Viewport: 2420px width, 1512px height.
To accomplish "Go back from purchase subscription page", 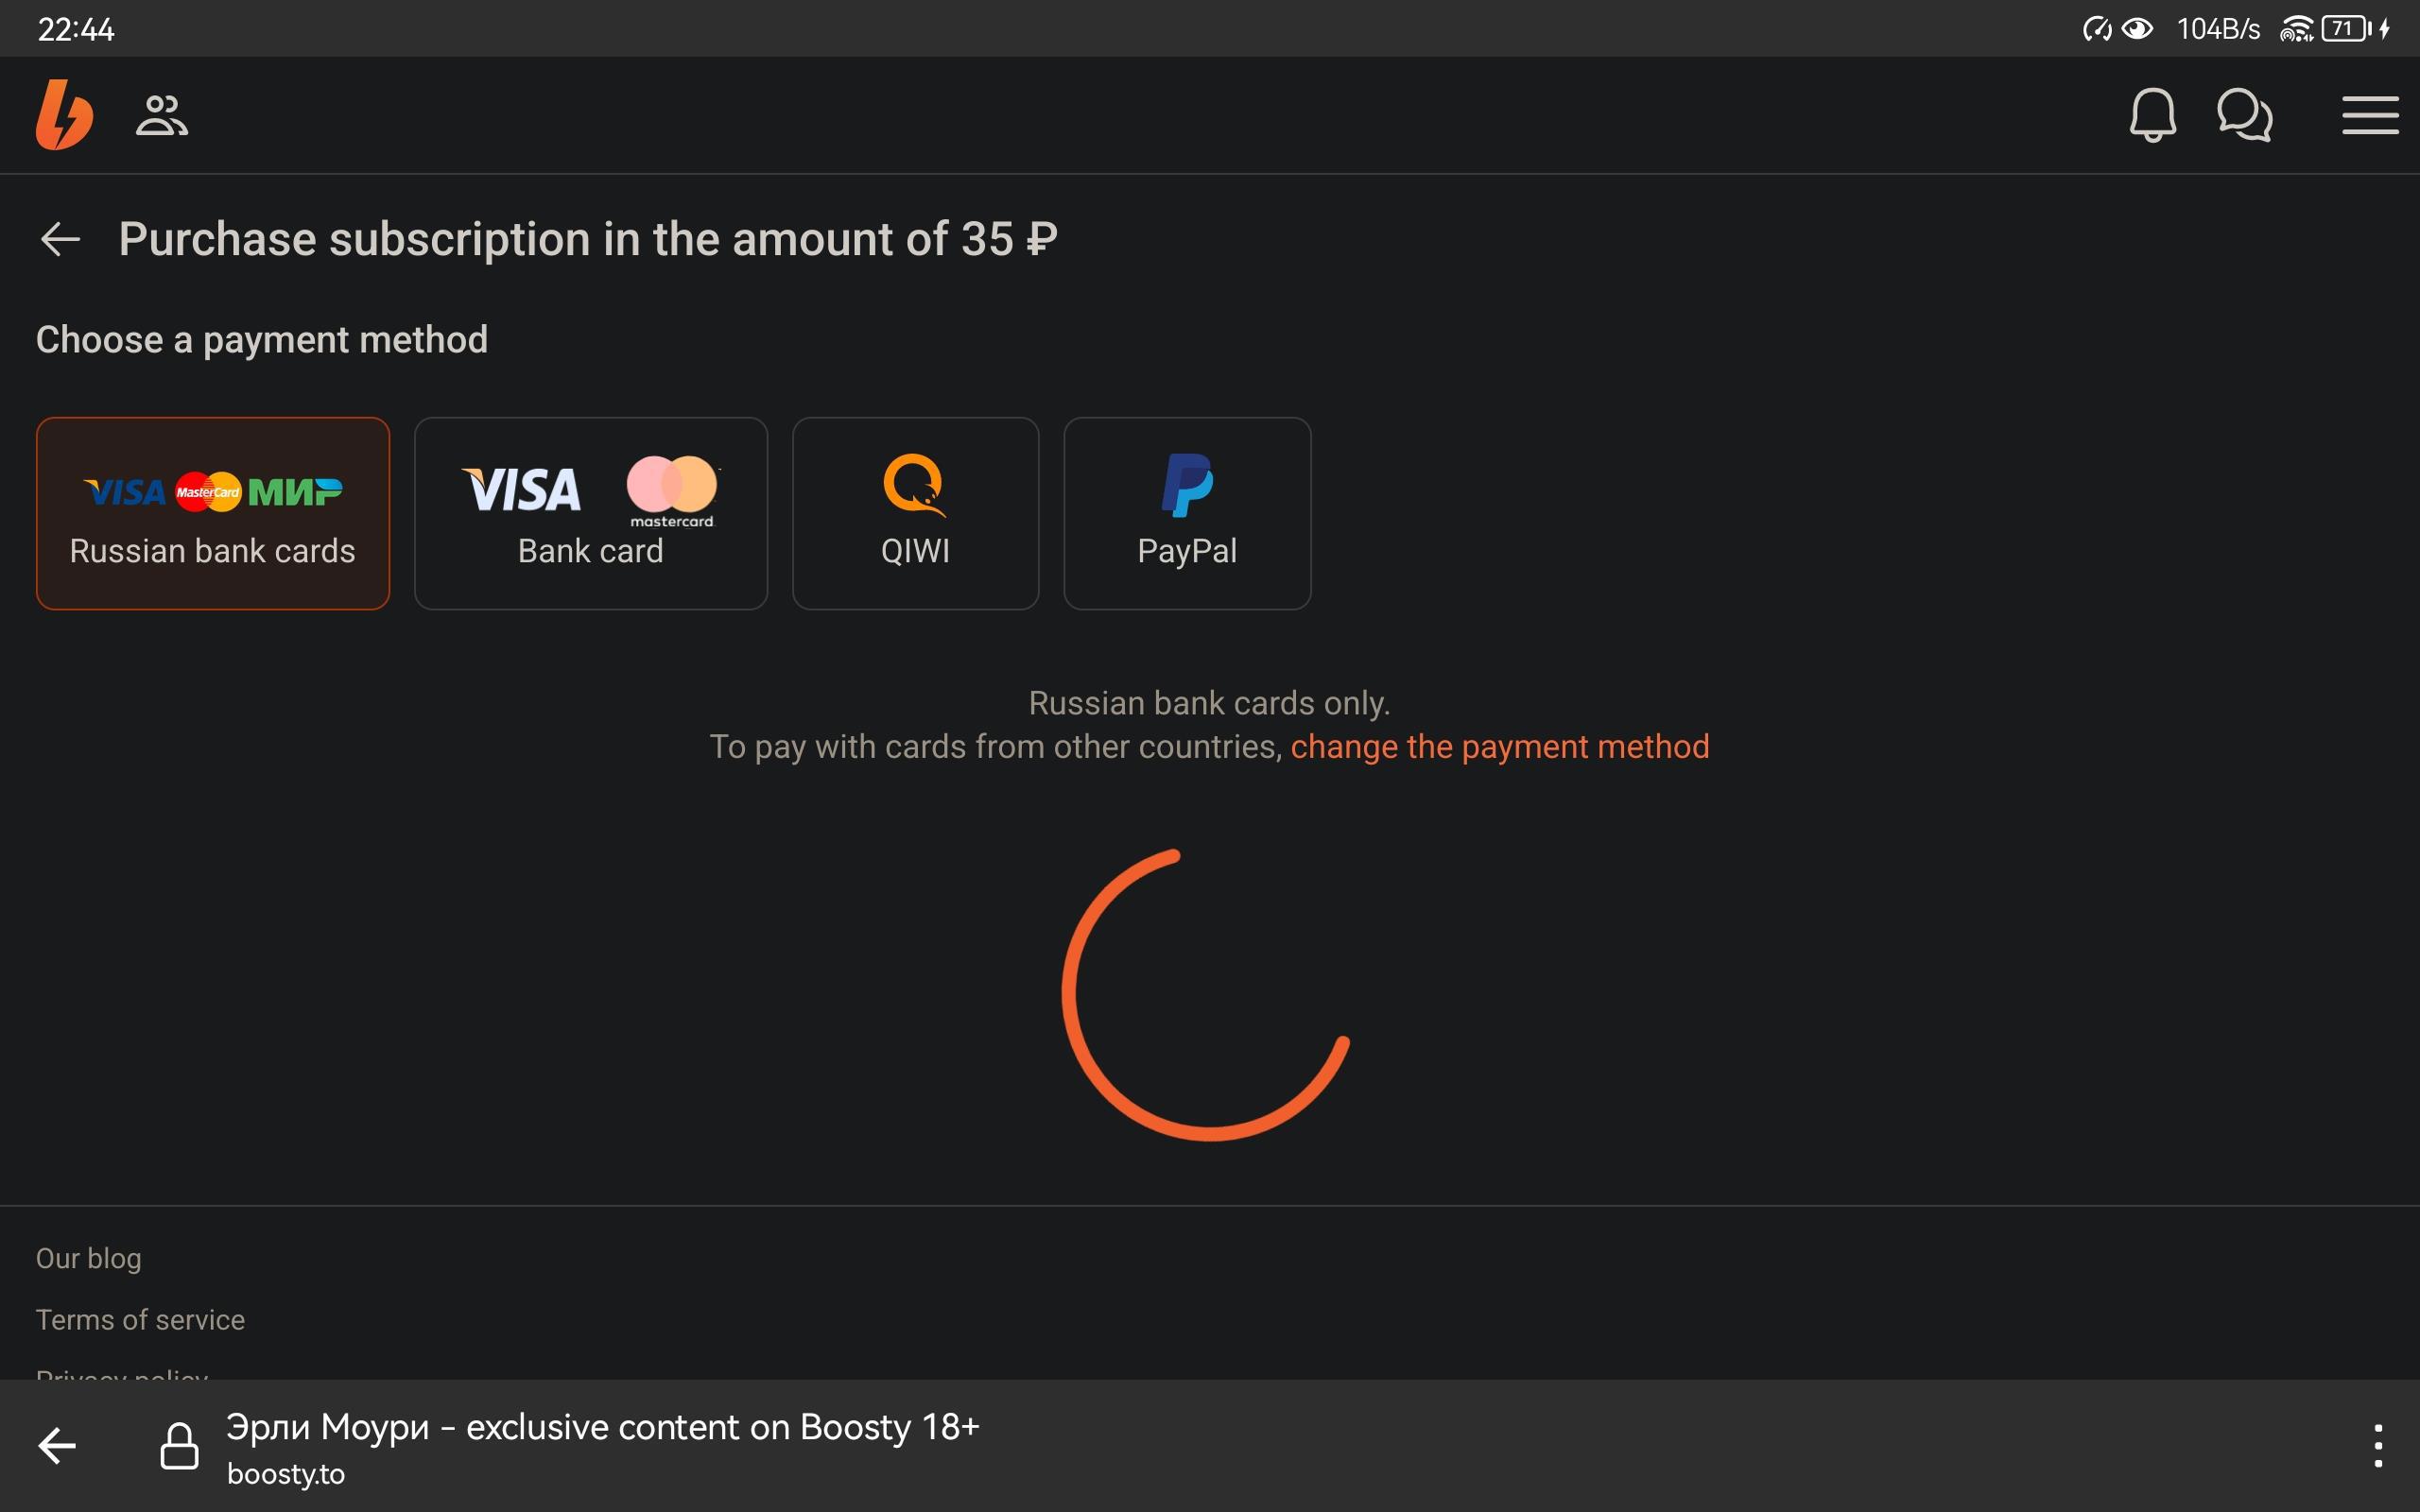I will coord(60,239).
